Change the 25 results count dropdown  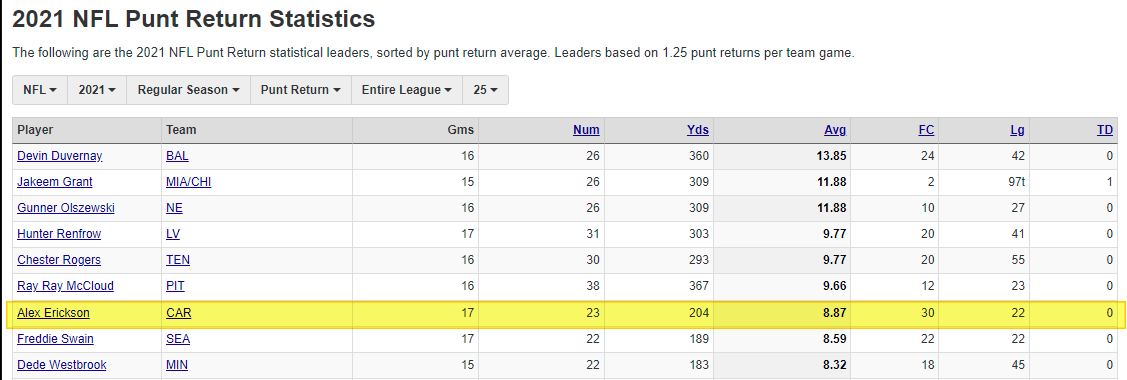485,90
